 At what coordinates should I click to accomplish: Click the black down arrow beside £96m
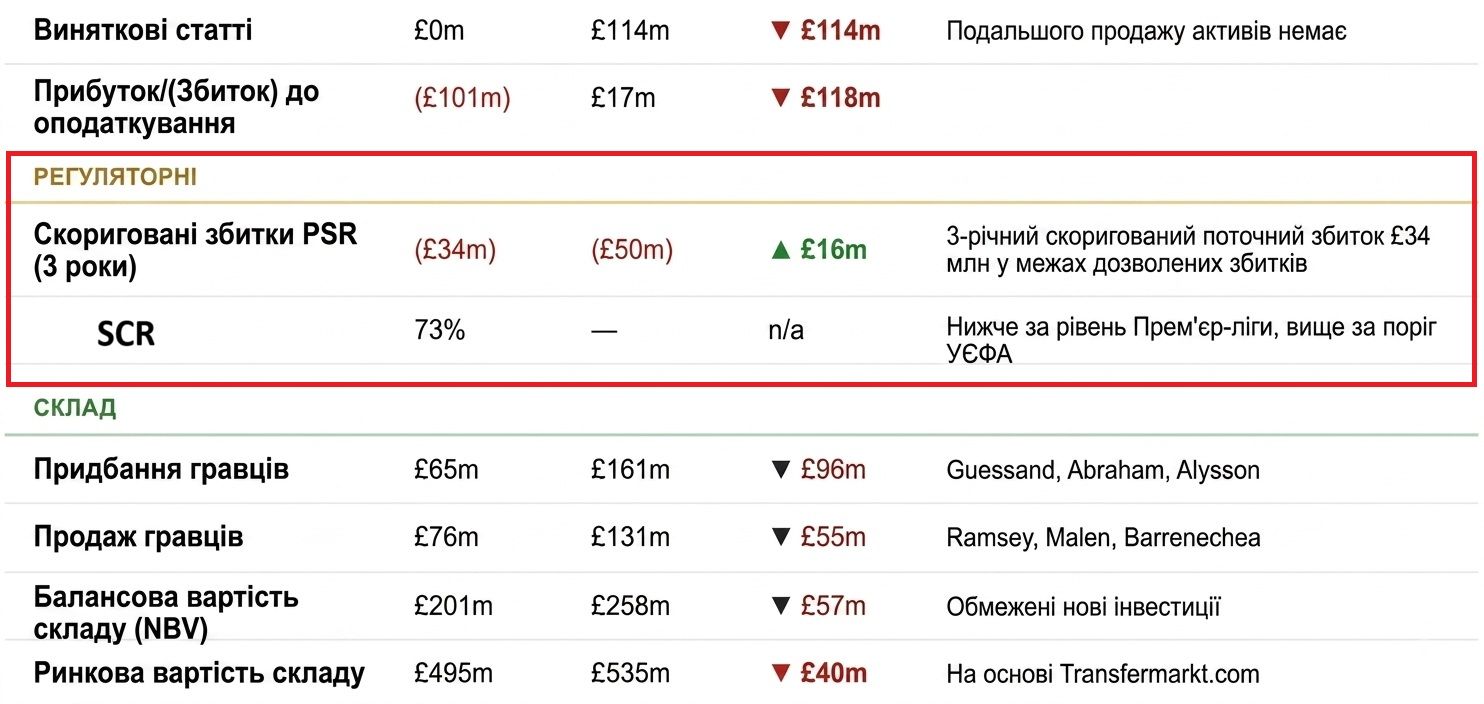click(x=780, y=470)
